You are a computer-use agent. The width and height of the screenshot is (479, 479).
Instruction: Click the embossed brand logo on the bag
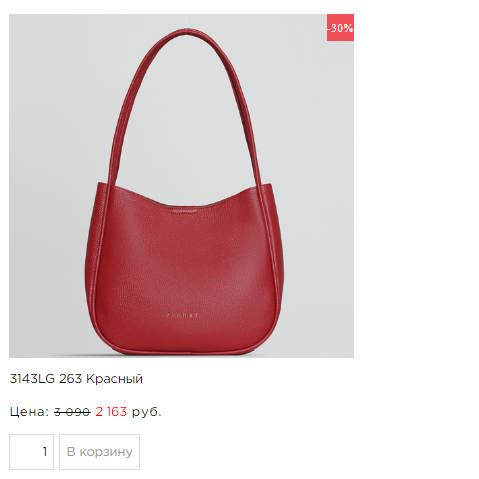pyautogui.click(x=182, y=315)
